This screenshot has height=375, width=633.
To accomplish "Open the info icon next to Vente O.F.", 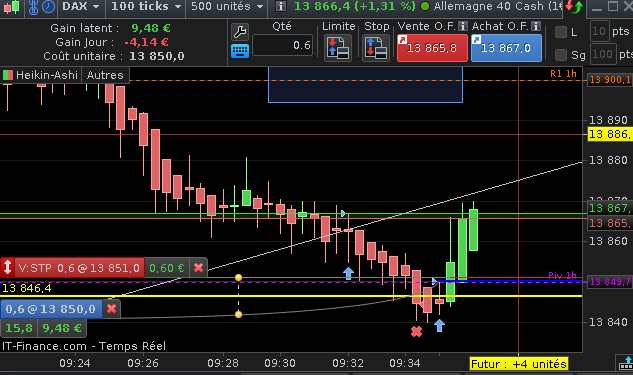I will click(463, 26).
